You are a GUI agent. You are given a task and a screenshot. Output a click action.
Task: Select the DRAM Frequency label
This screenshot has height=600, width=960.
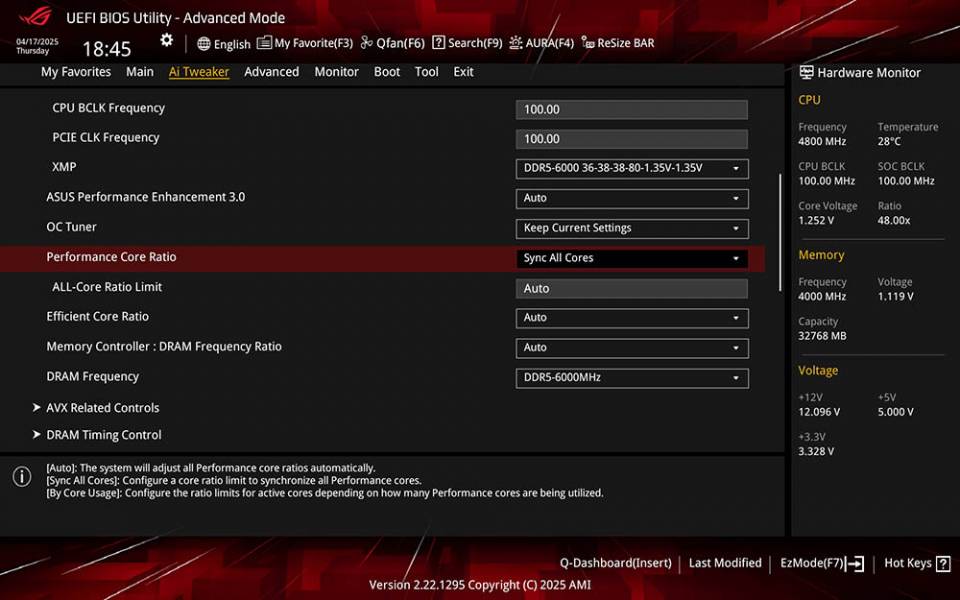[92, 377]
